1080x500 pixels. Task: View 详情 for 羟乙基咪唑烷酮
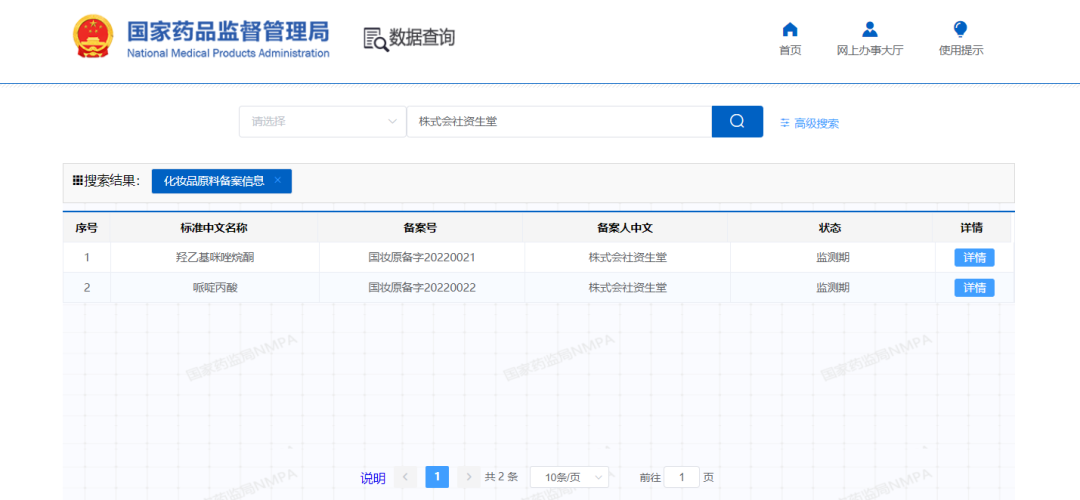(973, 258)
